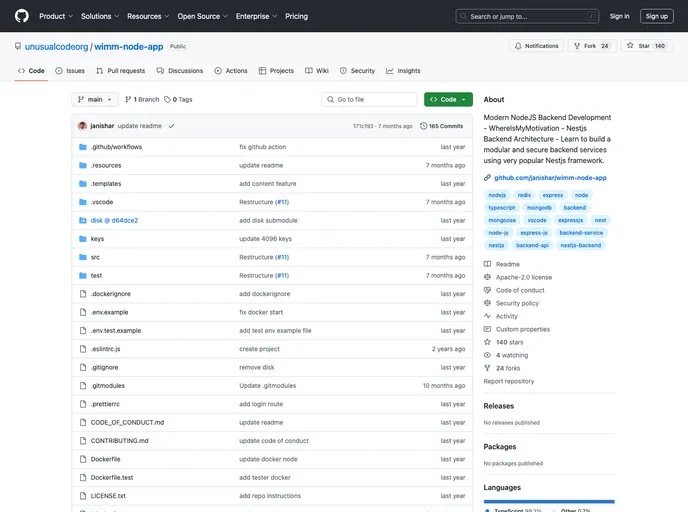688x512 pixels.
Task: Expand the Open Source menu
Action: click(203, 16)
